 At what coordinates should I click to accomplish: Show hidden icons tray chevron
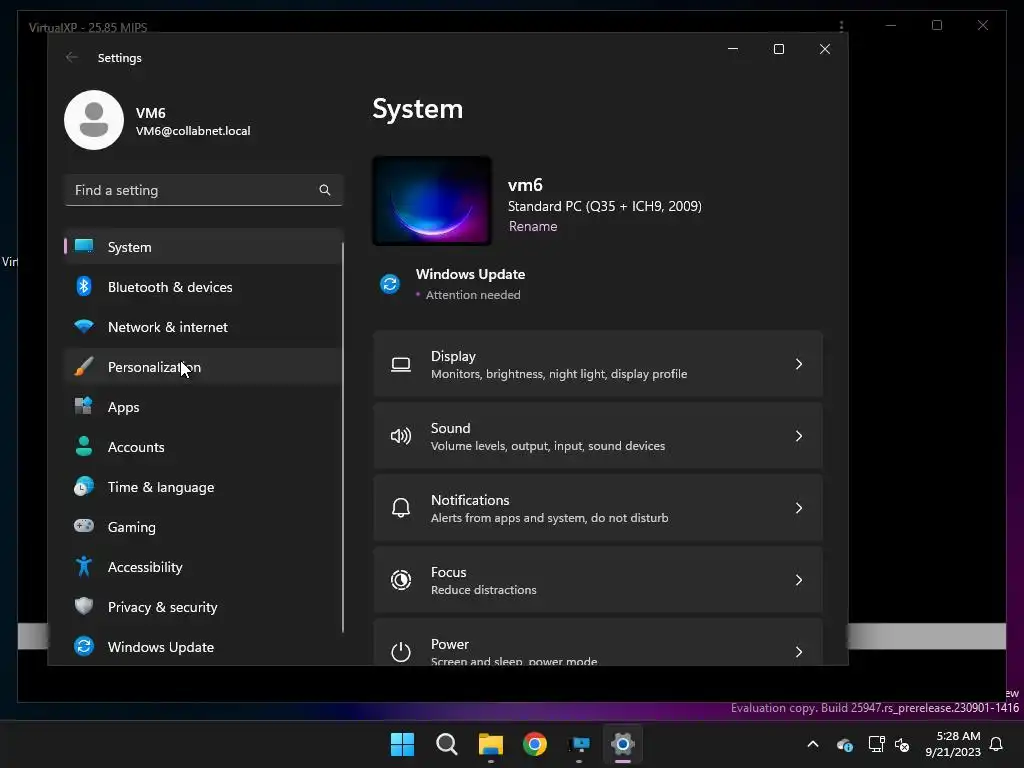(x=813, y=744)
